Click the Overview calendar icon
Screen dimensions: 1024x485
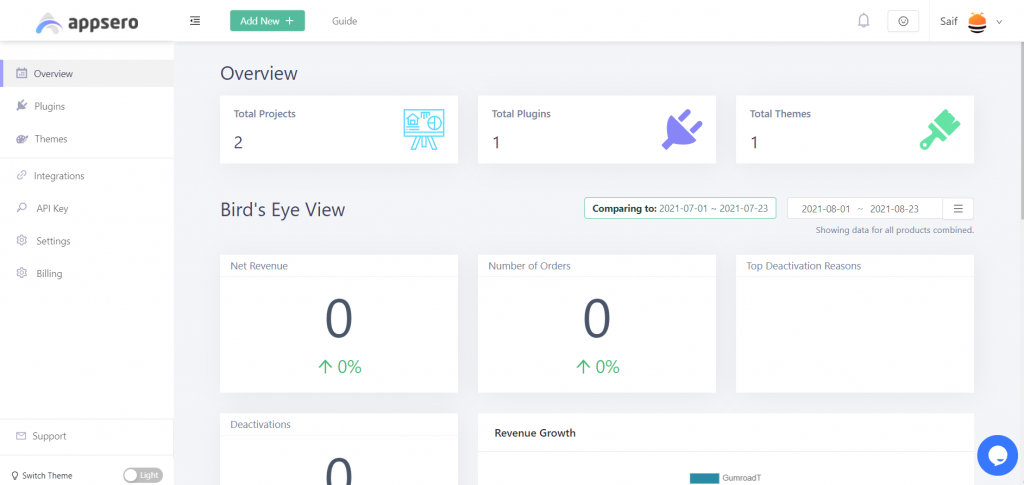[x=22, y=73]
